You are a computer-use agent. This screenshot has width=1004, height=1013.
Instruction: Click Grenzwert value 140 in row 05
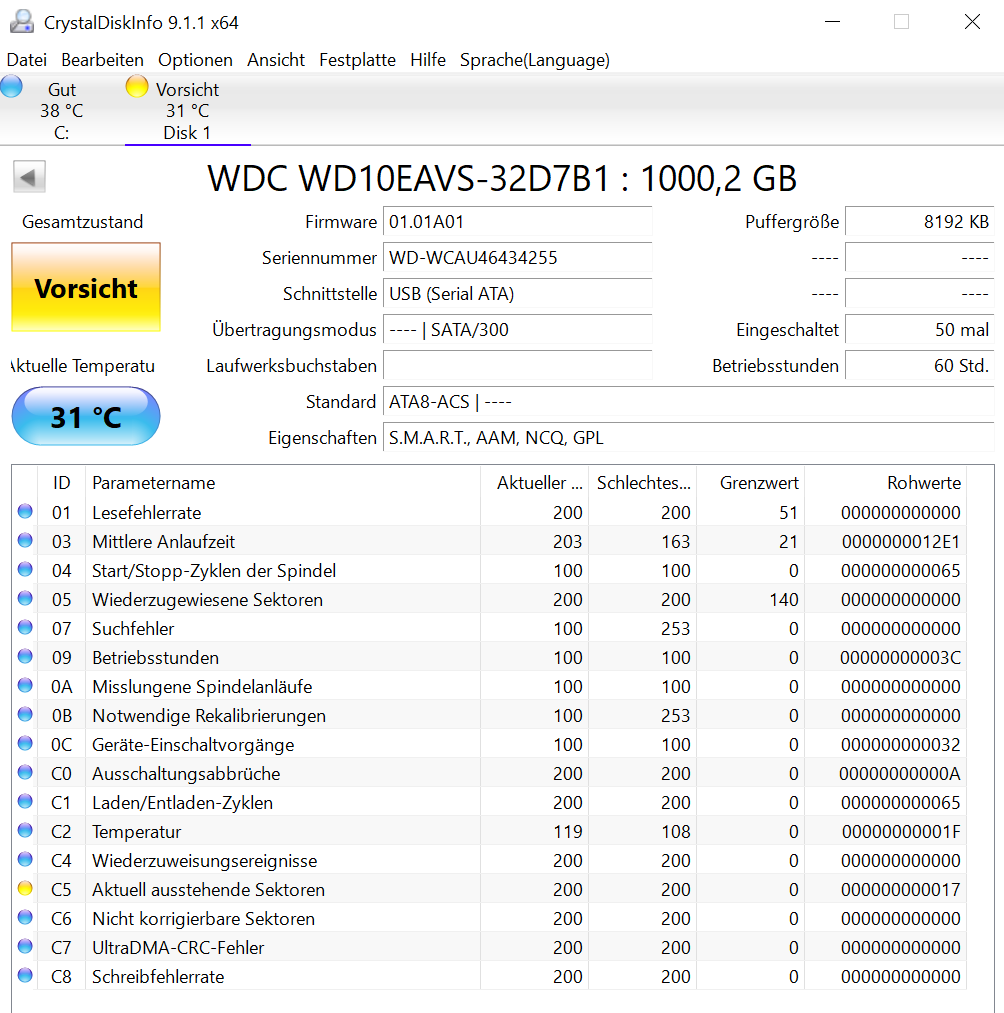[784, 600]
